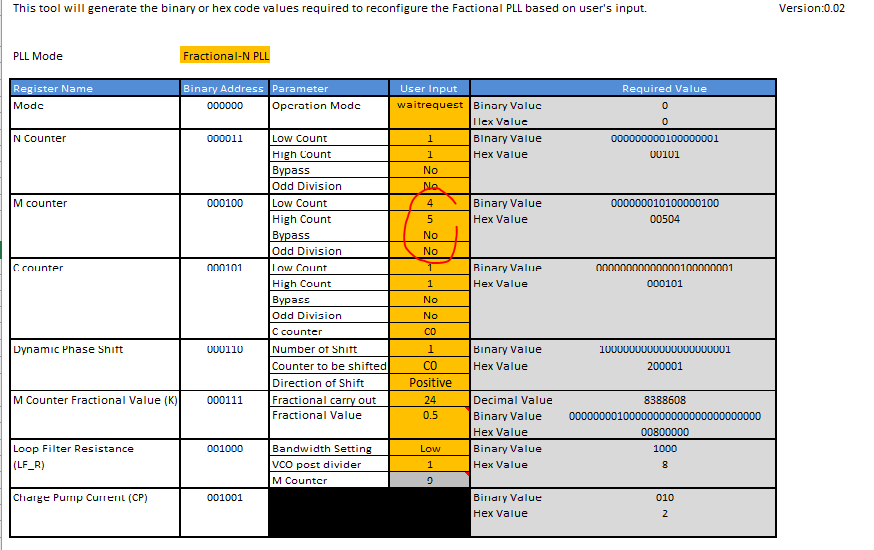Click C counter Odd Division No cell

click(430, 315)
